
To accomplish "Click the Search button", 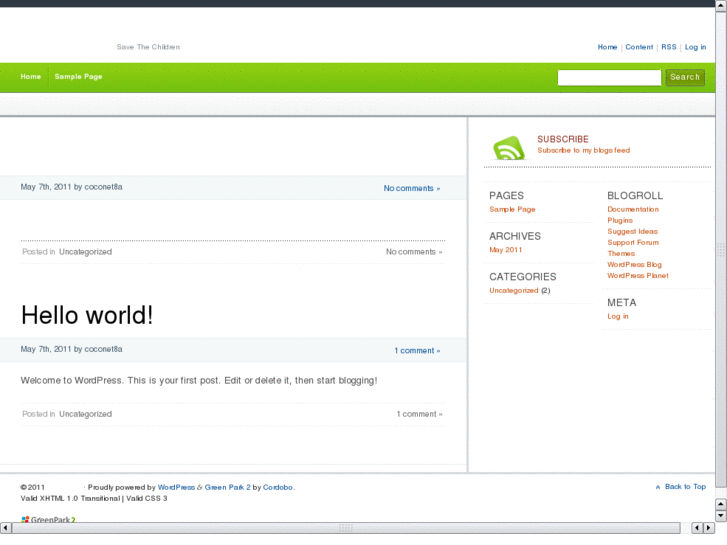I will 685,77.
